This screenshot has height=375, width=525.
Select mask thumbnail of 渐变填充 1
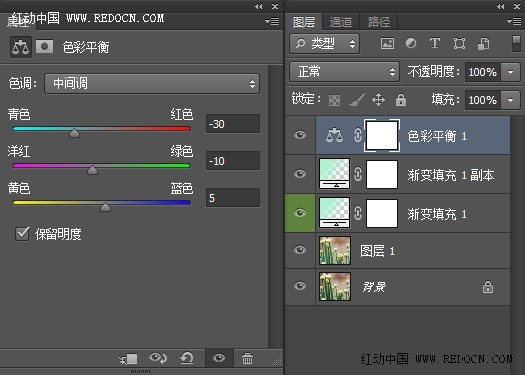[x=382, y=213]
